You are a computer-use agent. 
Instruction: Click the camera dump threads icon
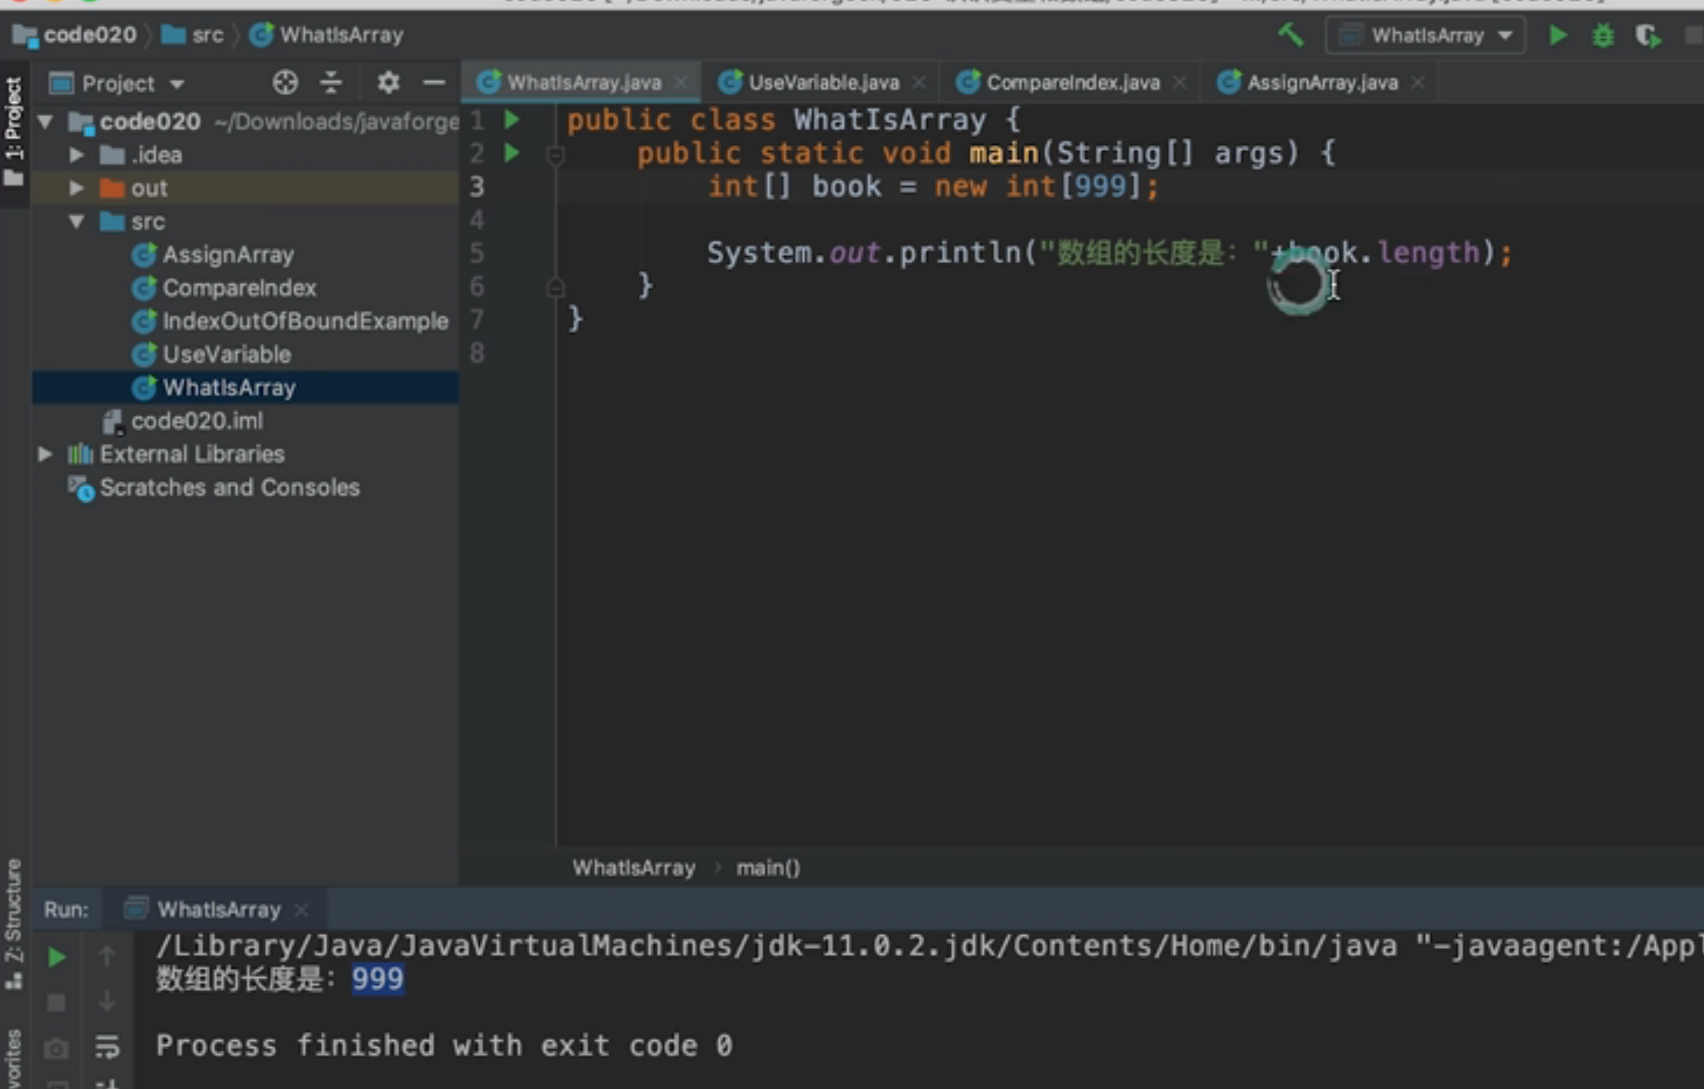coord(57,1048)
